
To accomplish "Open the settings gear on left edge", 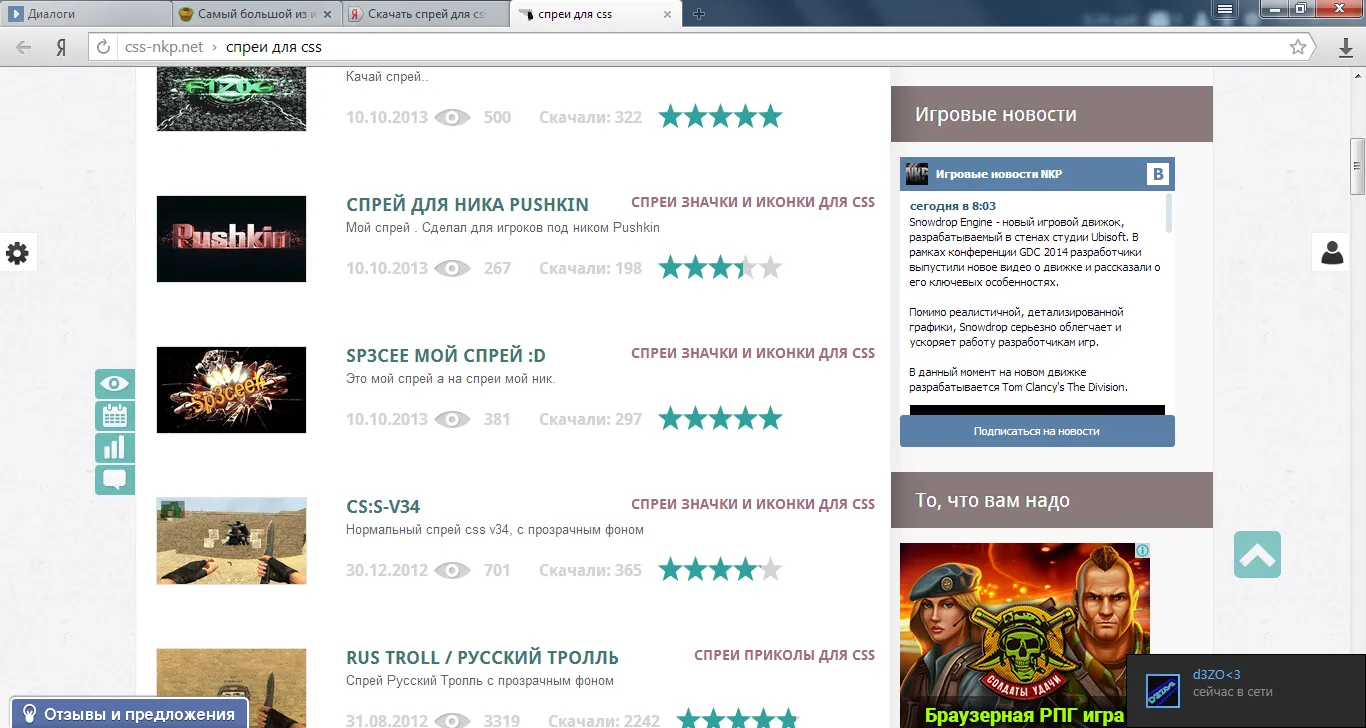I will pyautogui.click(x=17, y=253).
